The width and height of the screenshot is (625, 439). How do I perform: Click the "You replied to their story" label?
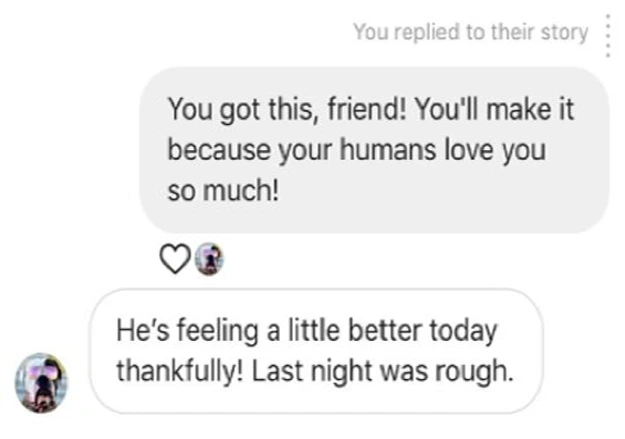tap(470, 32)
